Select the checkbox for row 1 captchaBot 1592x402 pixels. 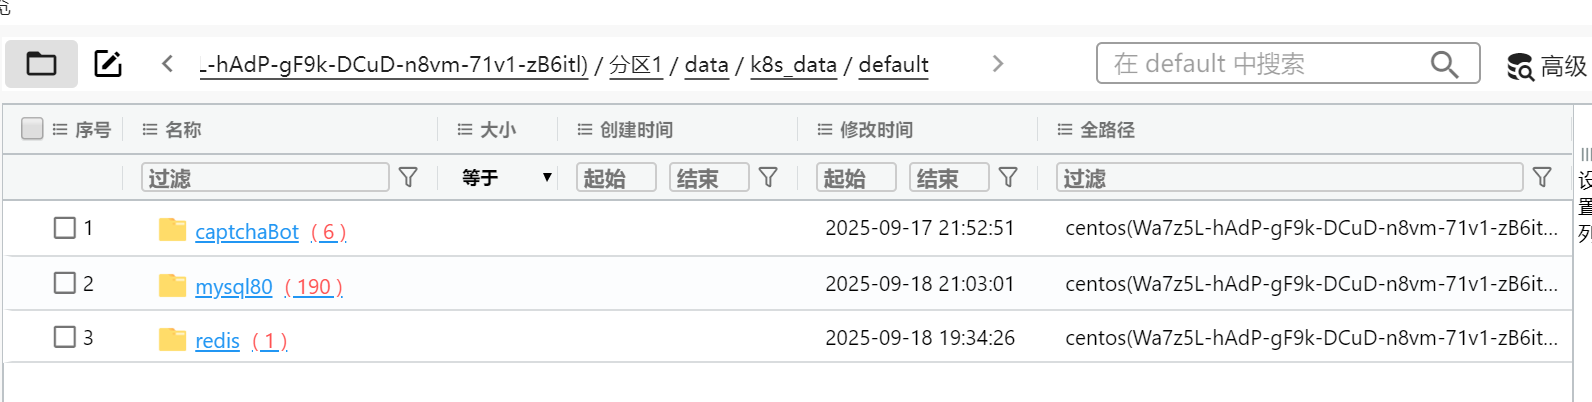[65, 228]
